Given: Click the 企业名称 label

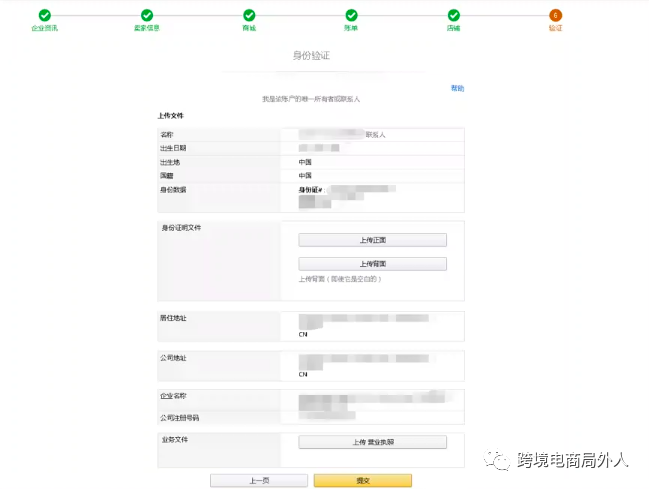Looking at the screenshot, I should click(x=173, y=396).
